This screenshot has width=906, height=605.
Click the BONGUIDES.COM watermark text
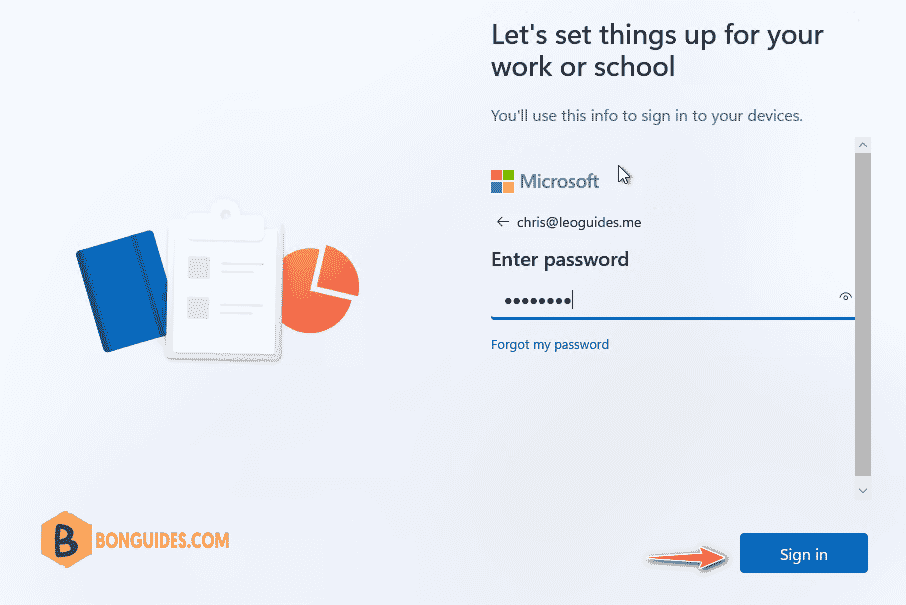[162, 540]
